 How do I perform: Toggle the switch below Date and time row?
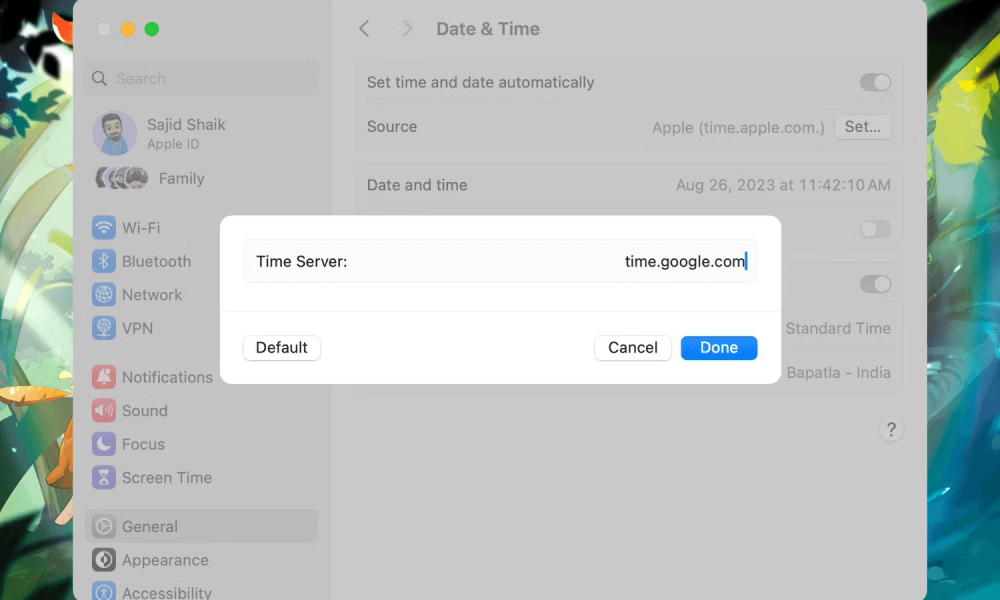tap(875, 229)
